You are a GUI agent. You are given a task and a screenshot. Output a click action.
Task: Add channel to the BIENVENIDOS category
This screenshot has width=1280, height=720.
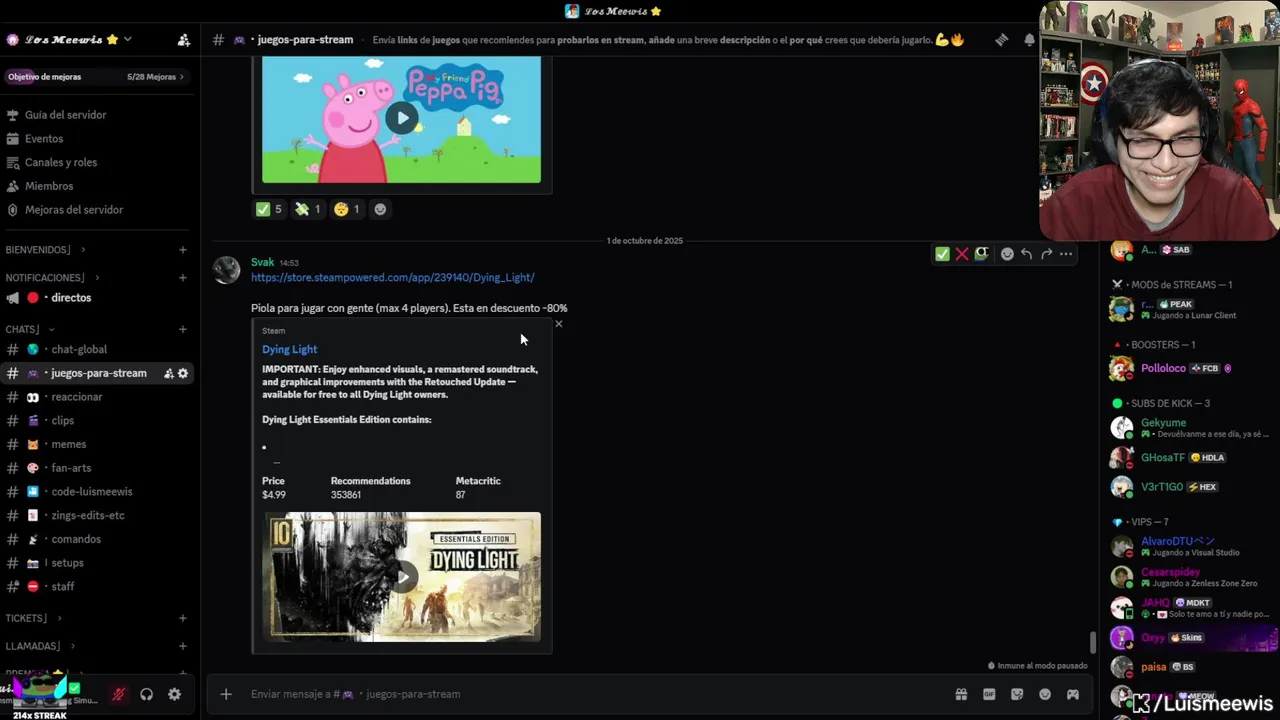click(183, 250)
